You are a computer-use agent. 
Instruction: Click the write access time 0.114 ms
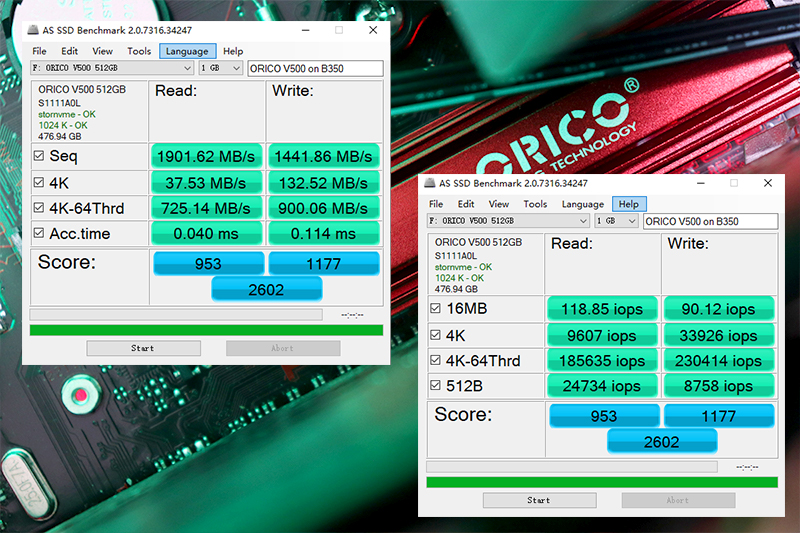[x=323, y=234]
